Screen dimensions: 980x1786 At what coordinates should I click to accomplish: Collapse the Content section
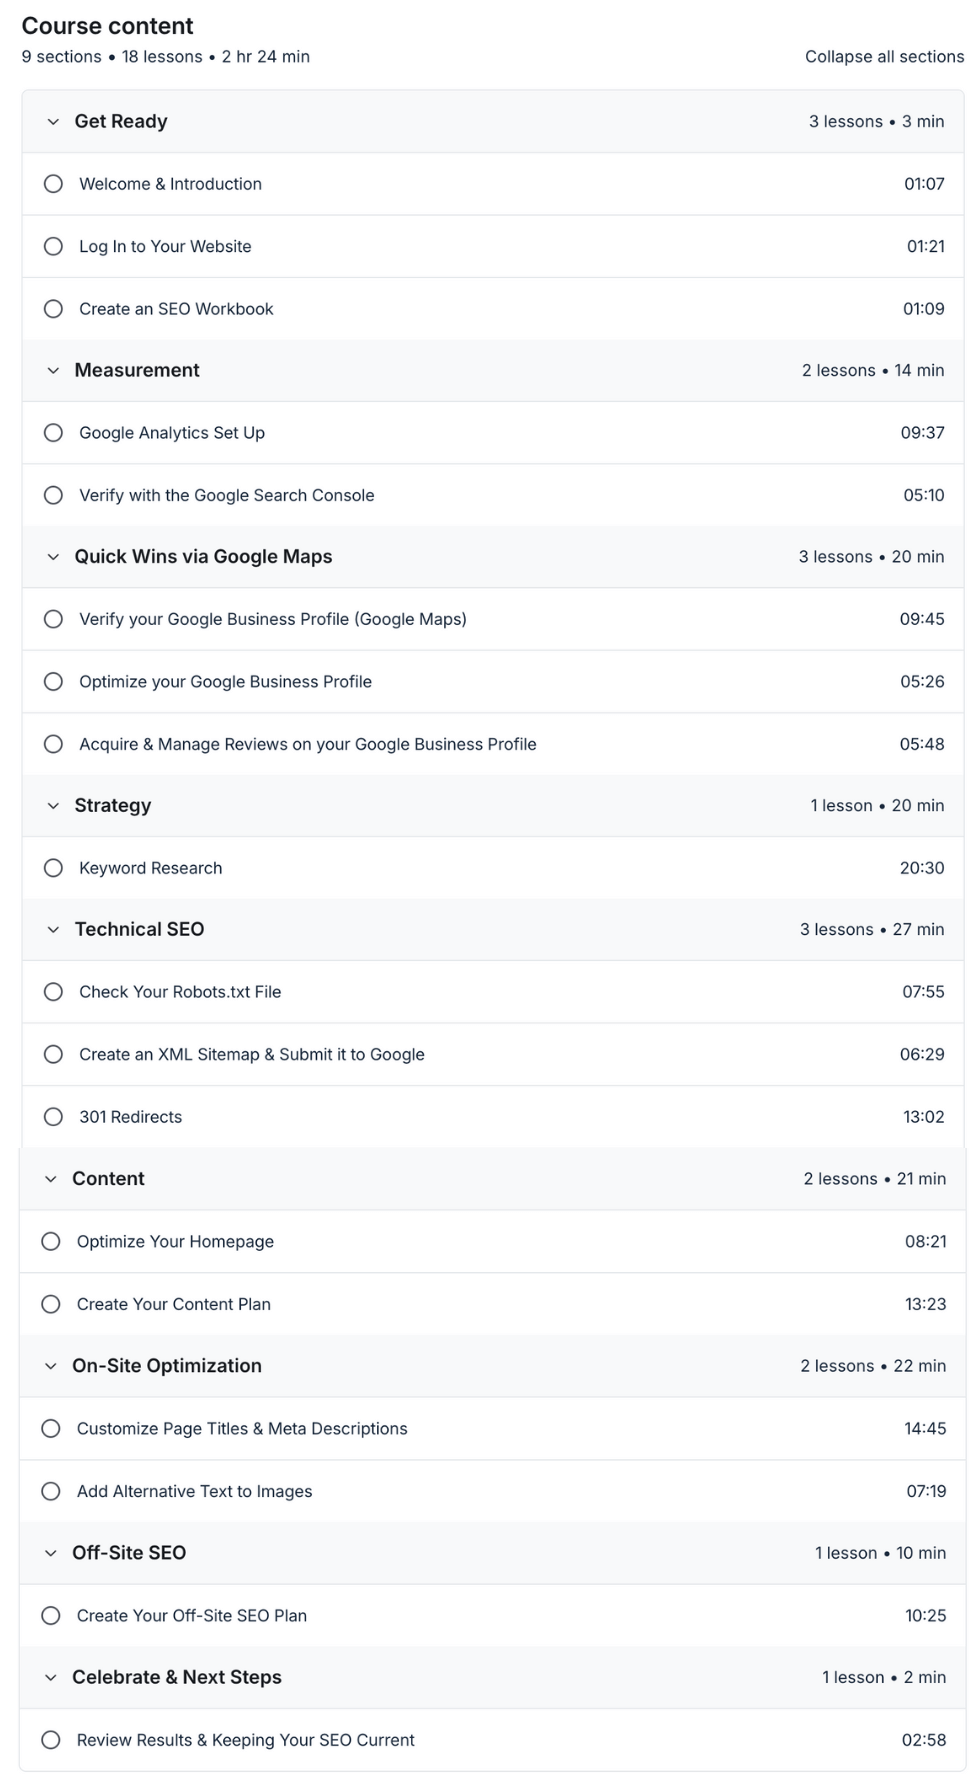pyautogui.click(x=53, y=1178)
